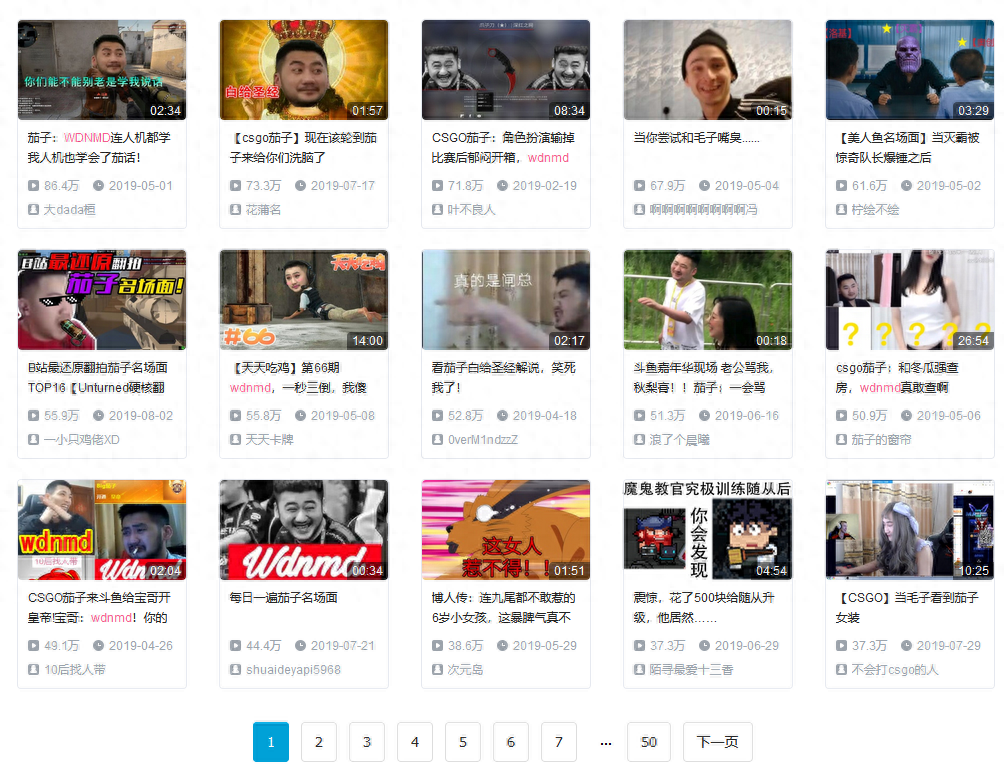Open the 白给圣经 video thumbnail

tap(304, 70)
